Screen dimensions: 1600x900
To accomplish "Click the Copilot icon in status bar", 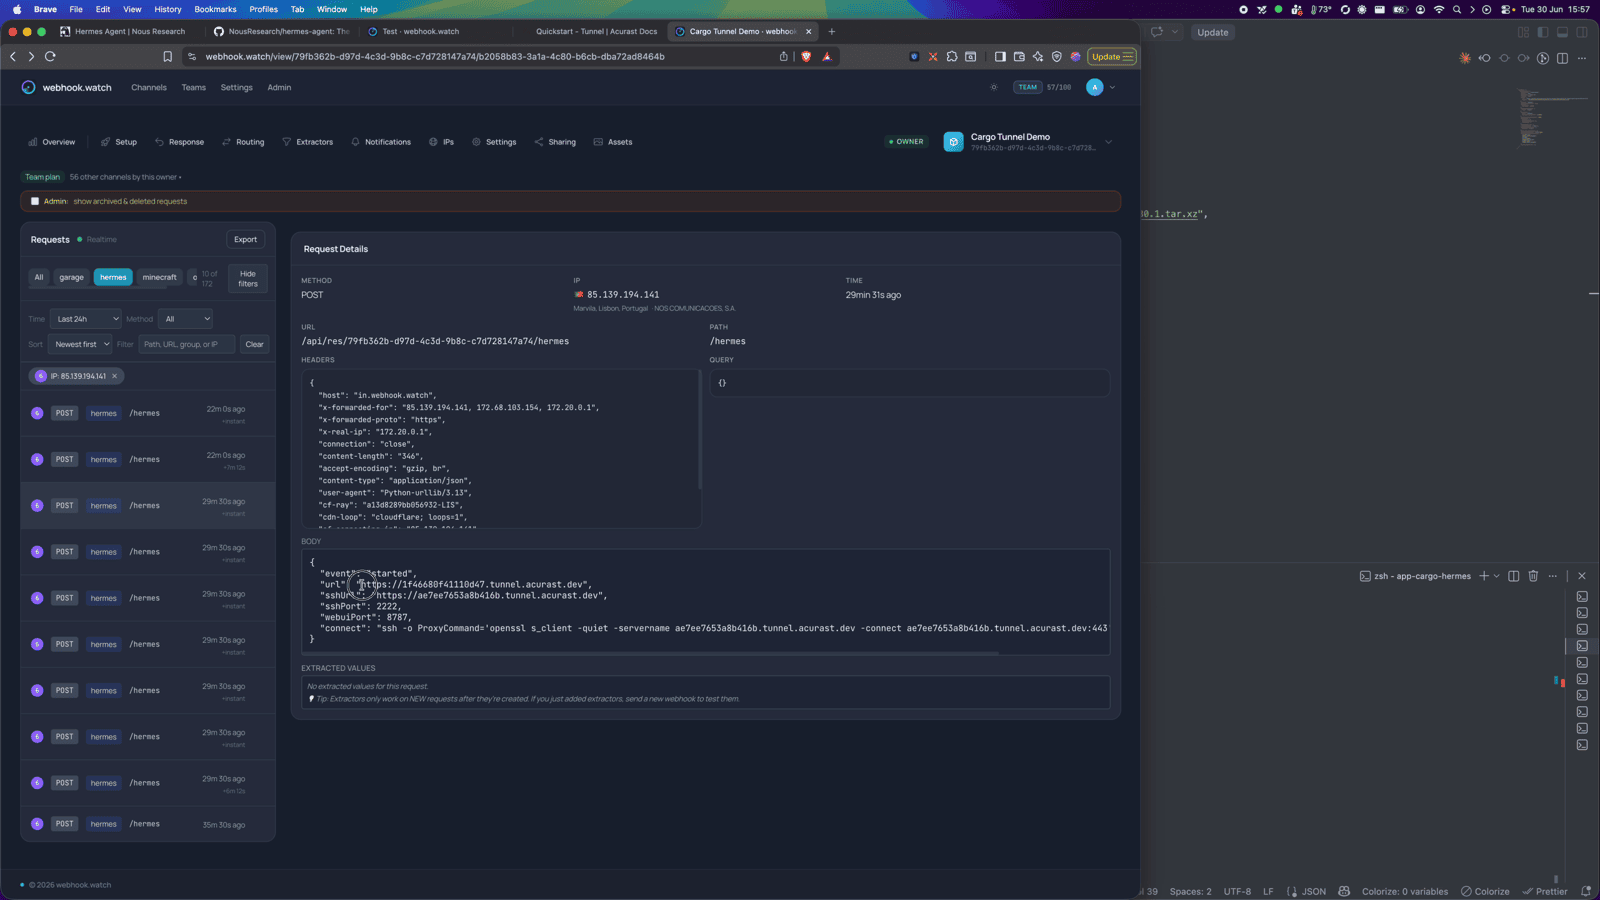I will pos(1344,891).
